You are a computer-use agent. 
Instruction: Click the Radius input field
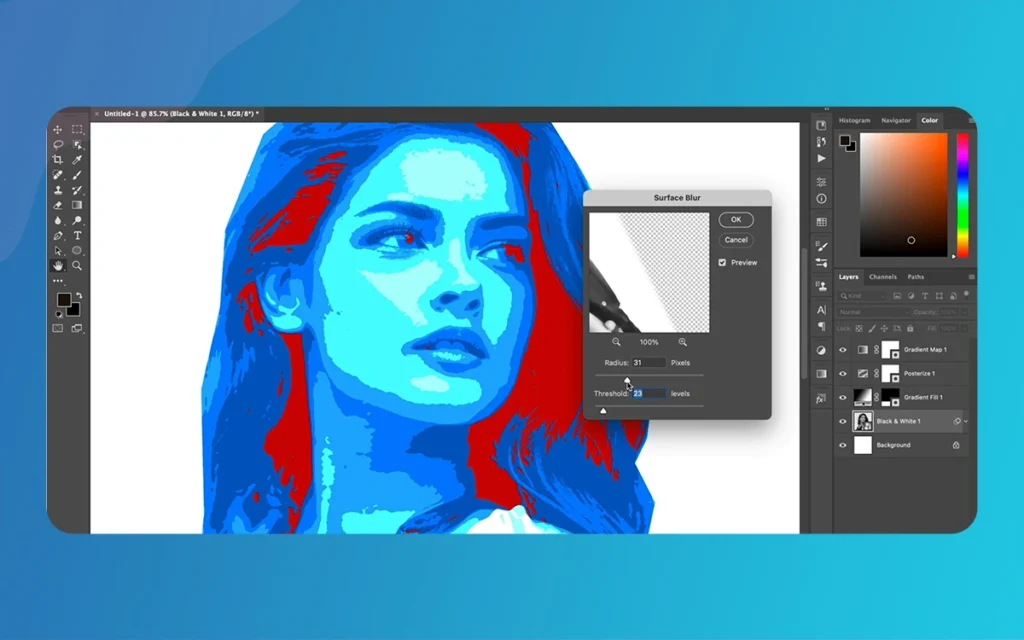[x=648, y=362]
